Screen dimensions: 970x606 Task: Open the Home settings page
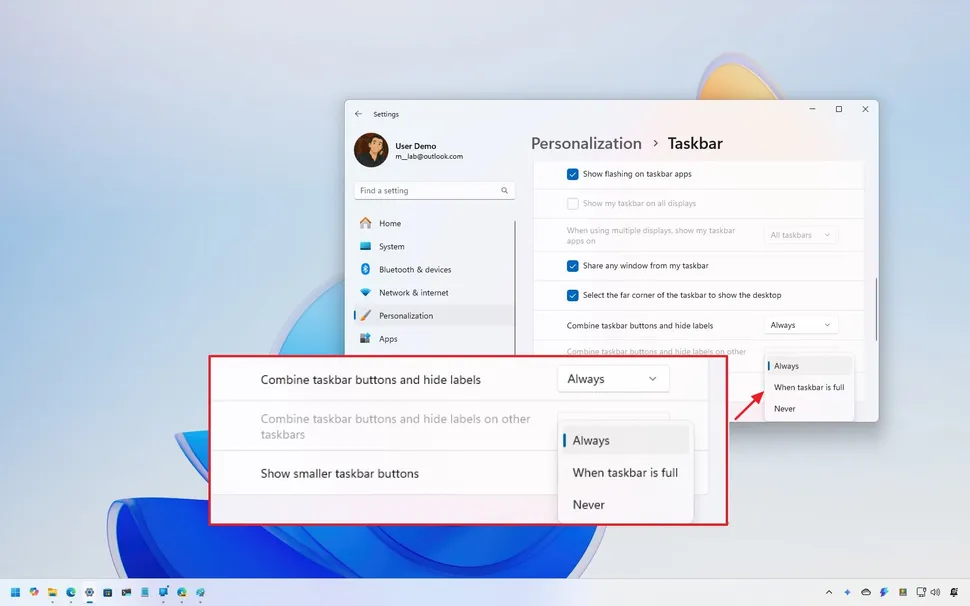[389, 224]
